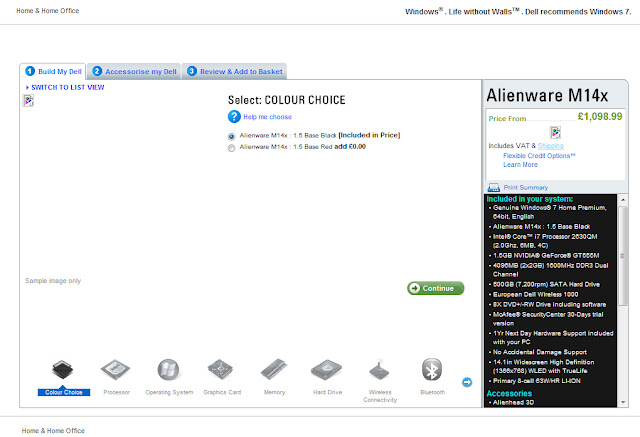
Task: Select the Colour Choice component icon
Action: [62, 370]
